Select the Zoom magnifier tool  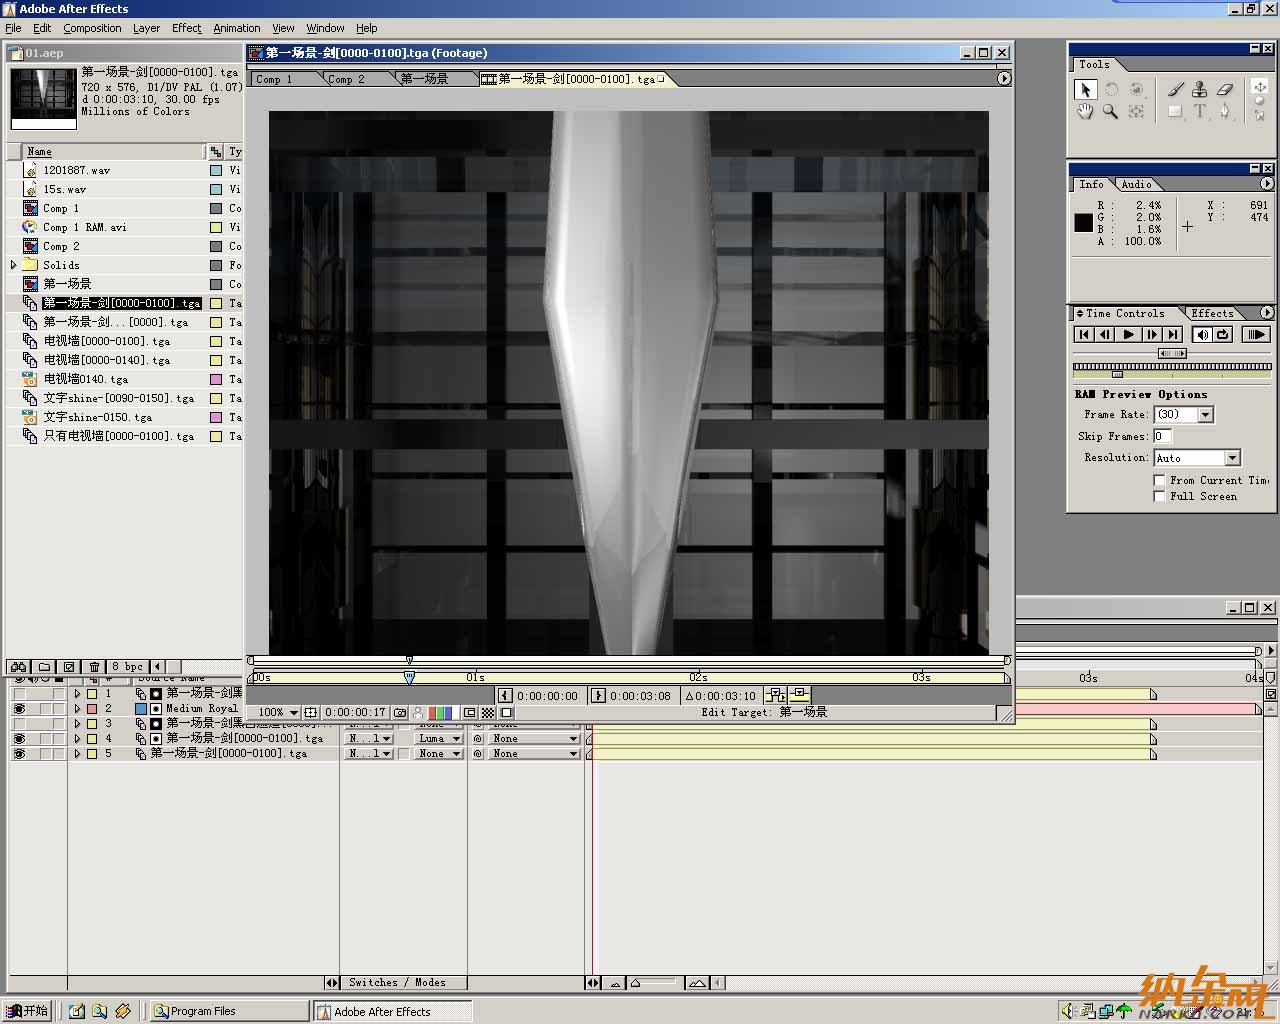(x=1110, y=112)
